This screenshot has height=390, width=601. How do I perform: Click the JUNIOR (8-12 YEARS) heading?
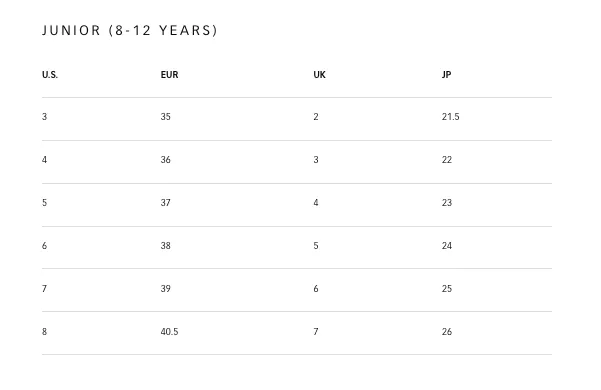[130, 30]
